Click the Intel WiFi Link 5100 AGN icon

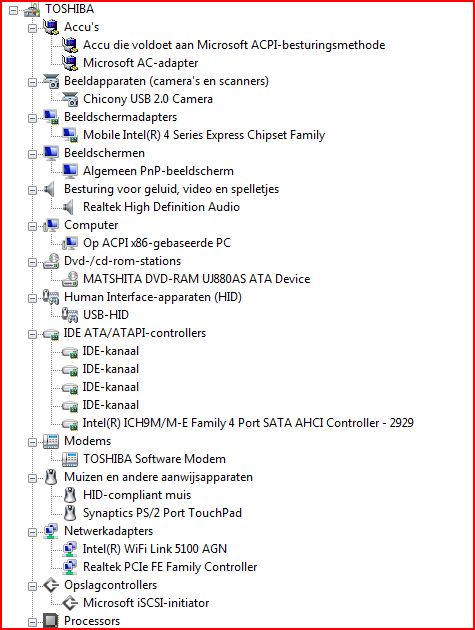[x=70, y=549]
